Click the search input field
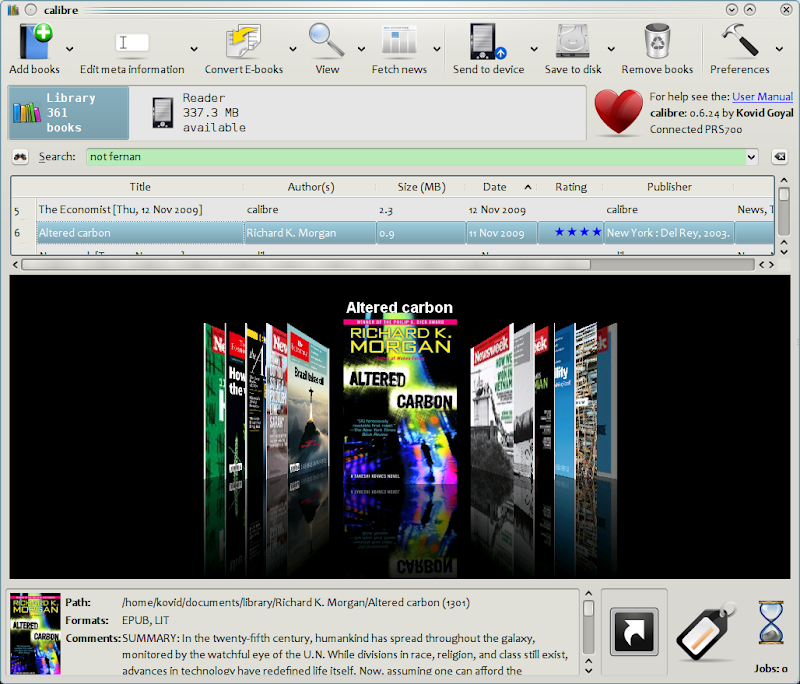 pyautogui.click(x=415, y=157)
